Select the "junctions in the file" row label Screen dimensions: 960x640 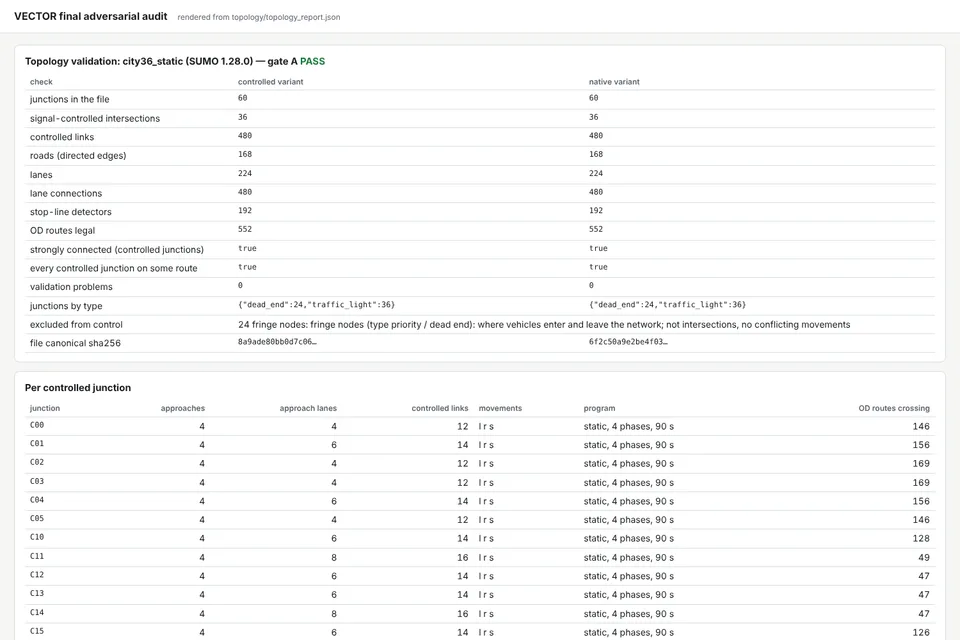(70, 99)
